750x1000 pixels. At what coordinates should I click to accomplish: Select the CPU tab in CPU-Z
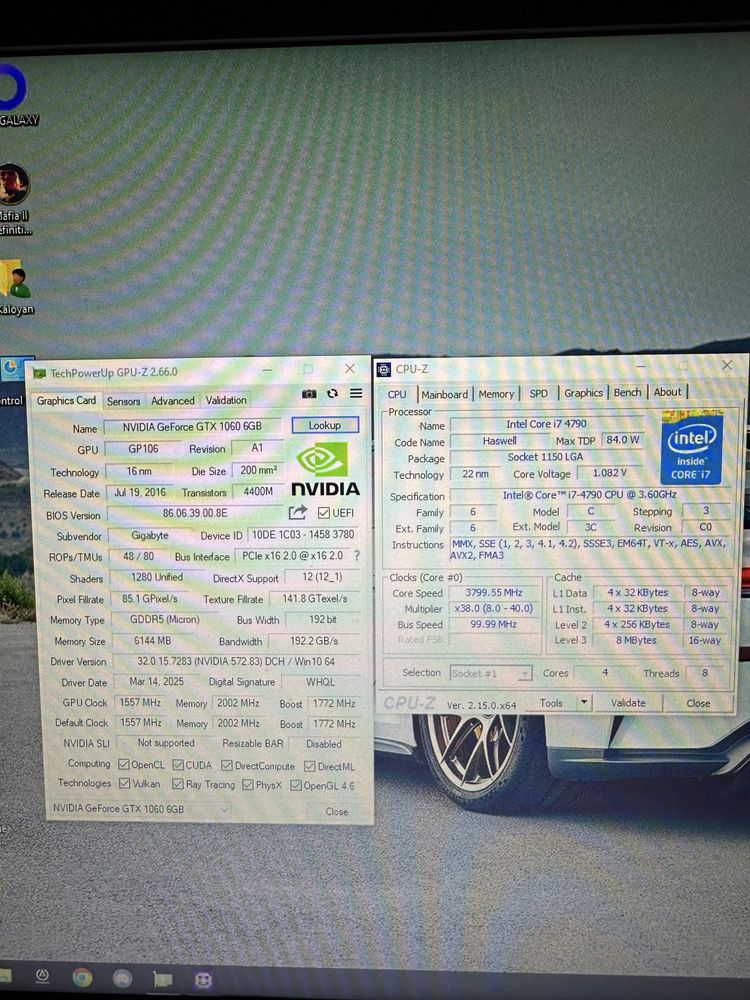[397, 393]
